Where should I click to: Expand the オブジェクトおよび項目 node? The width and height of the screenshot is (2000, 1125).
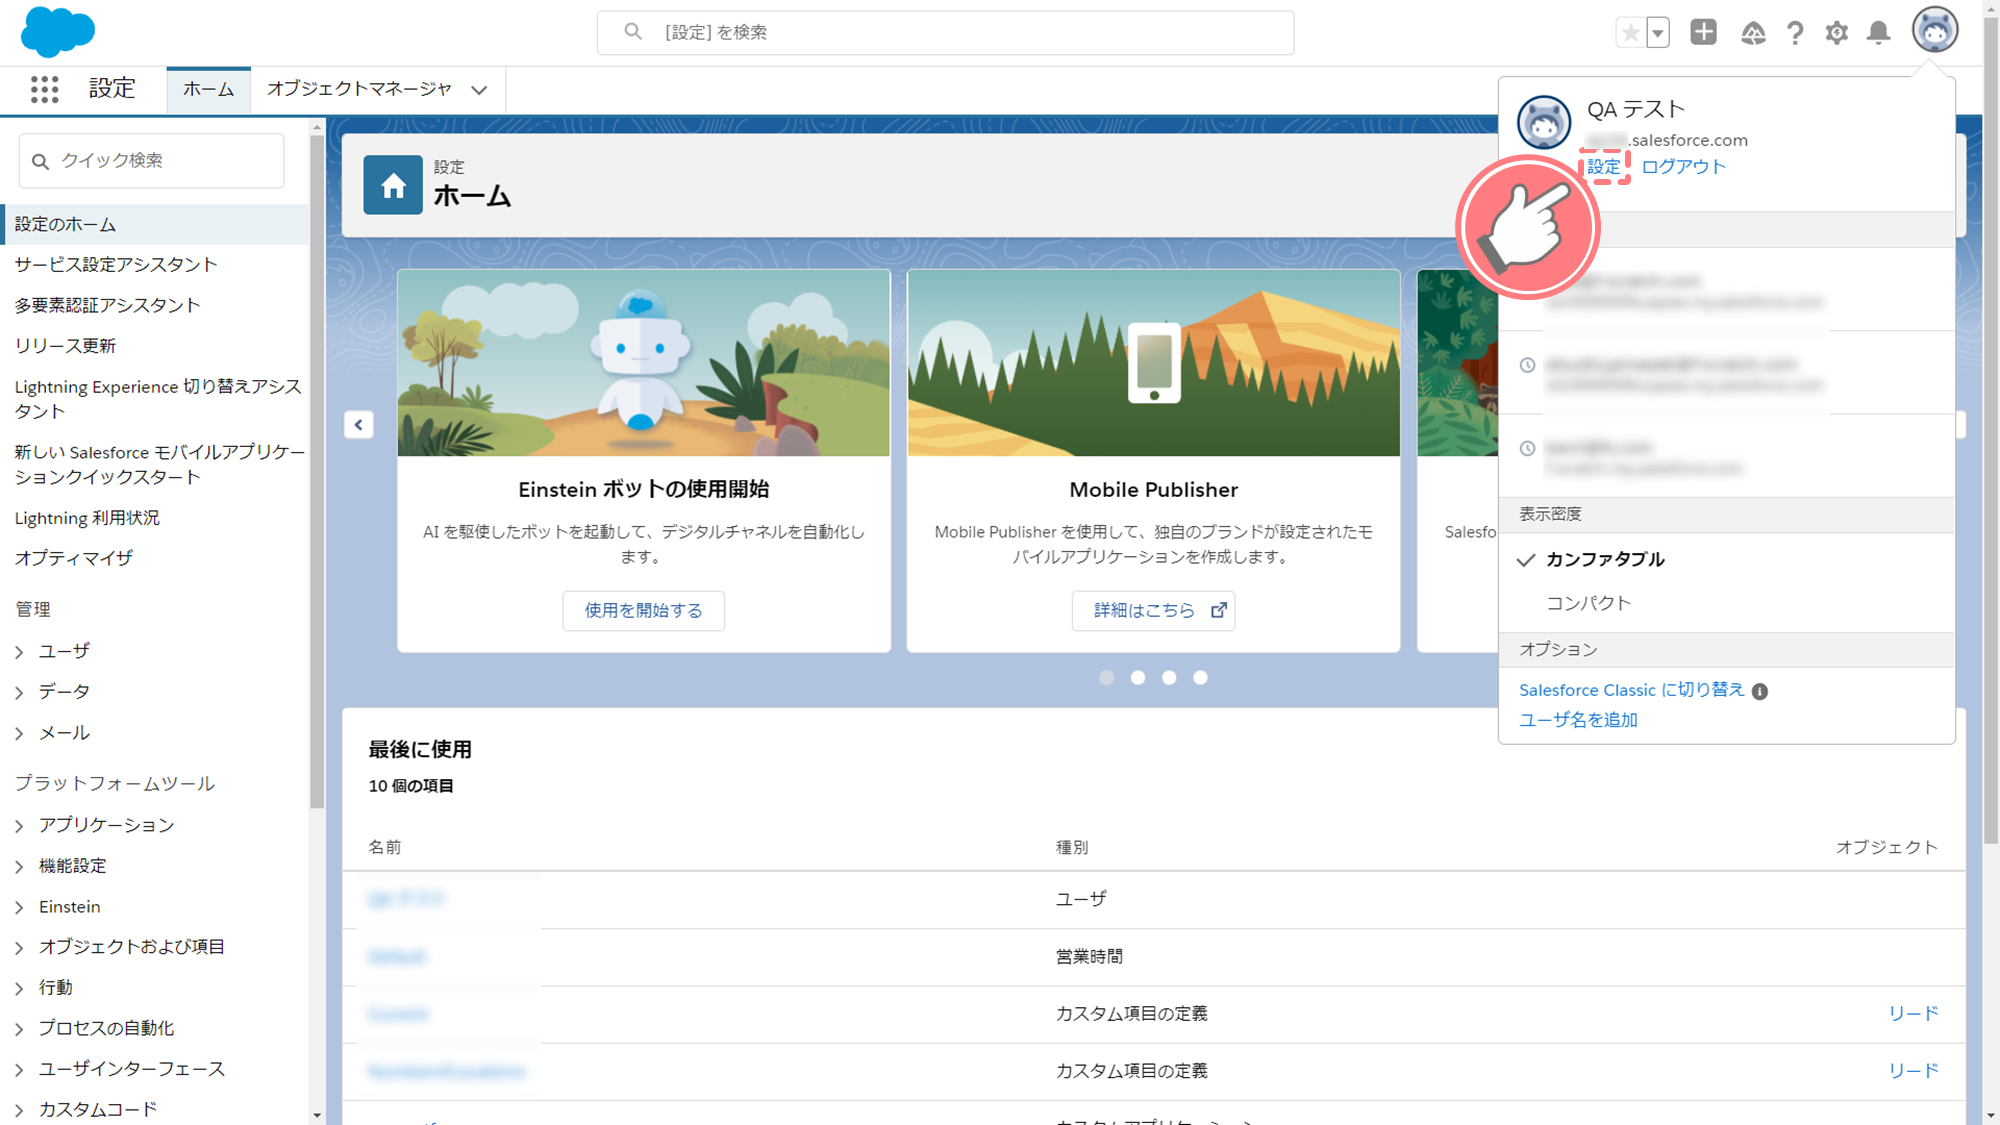coord(20,948)
